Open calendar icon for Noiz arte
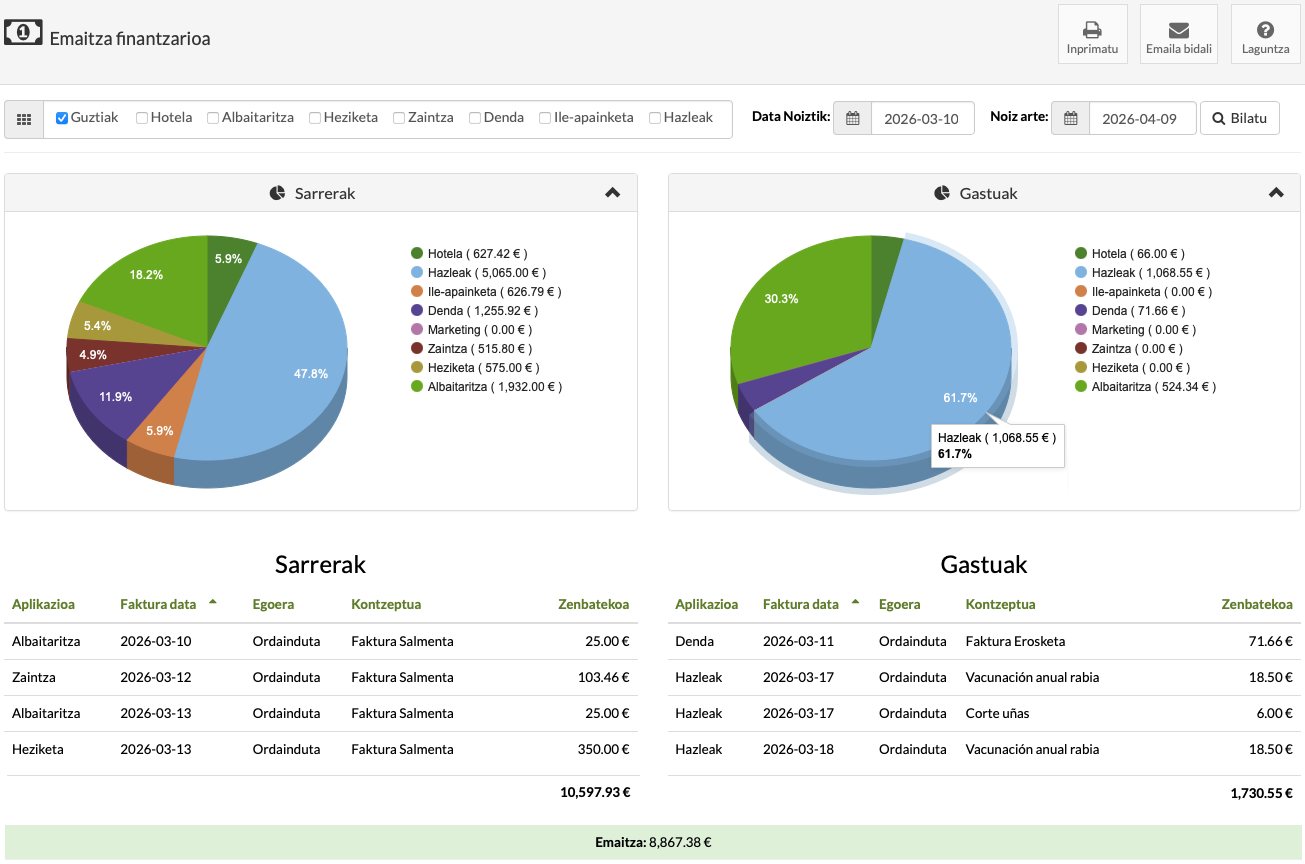The height and width of the screenshot is (864, 1305). click(1070, 118)
